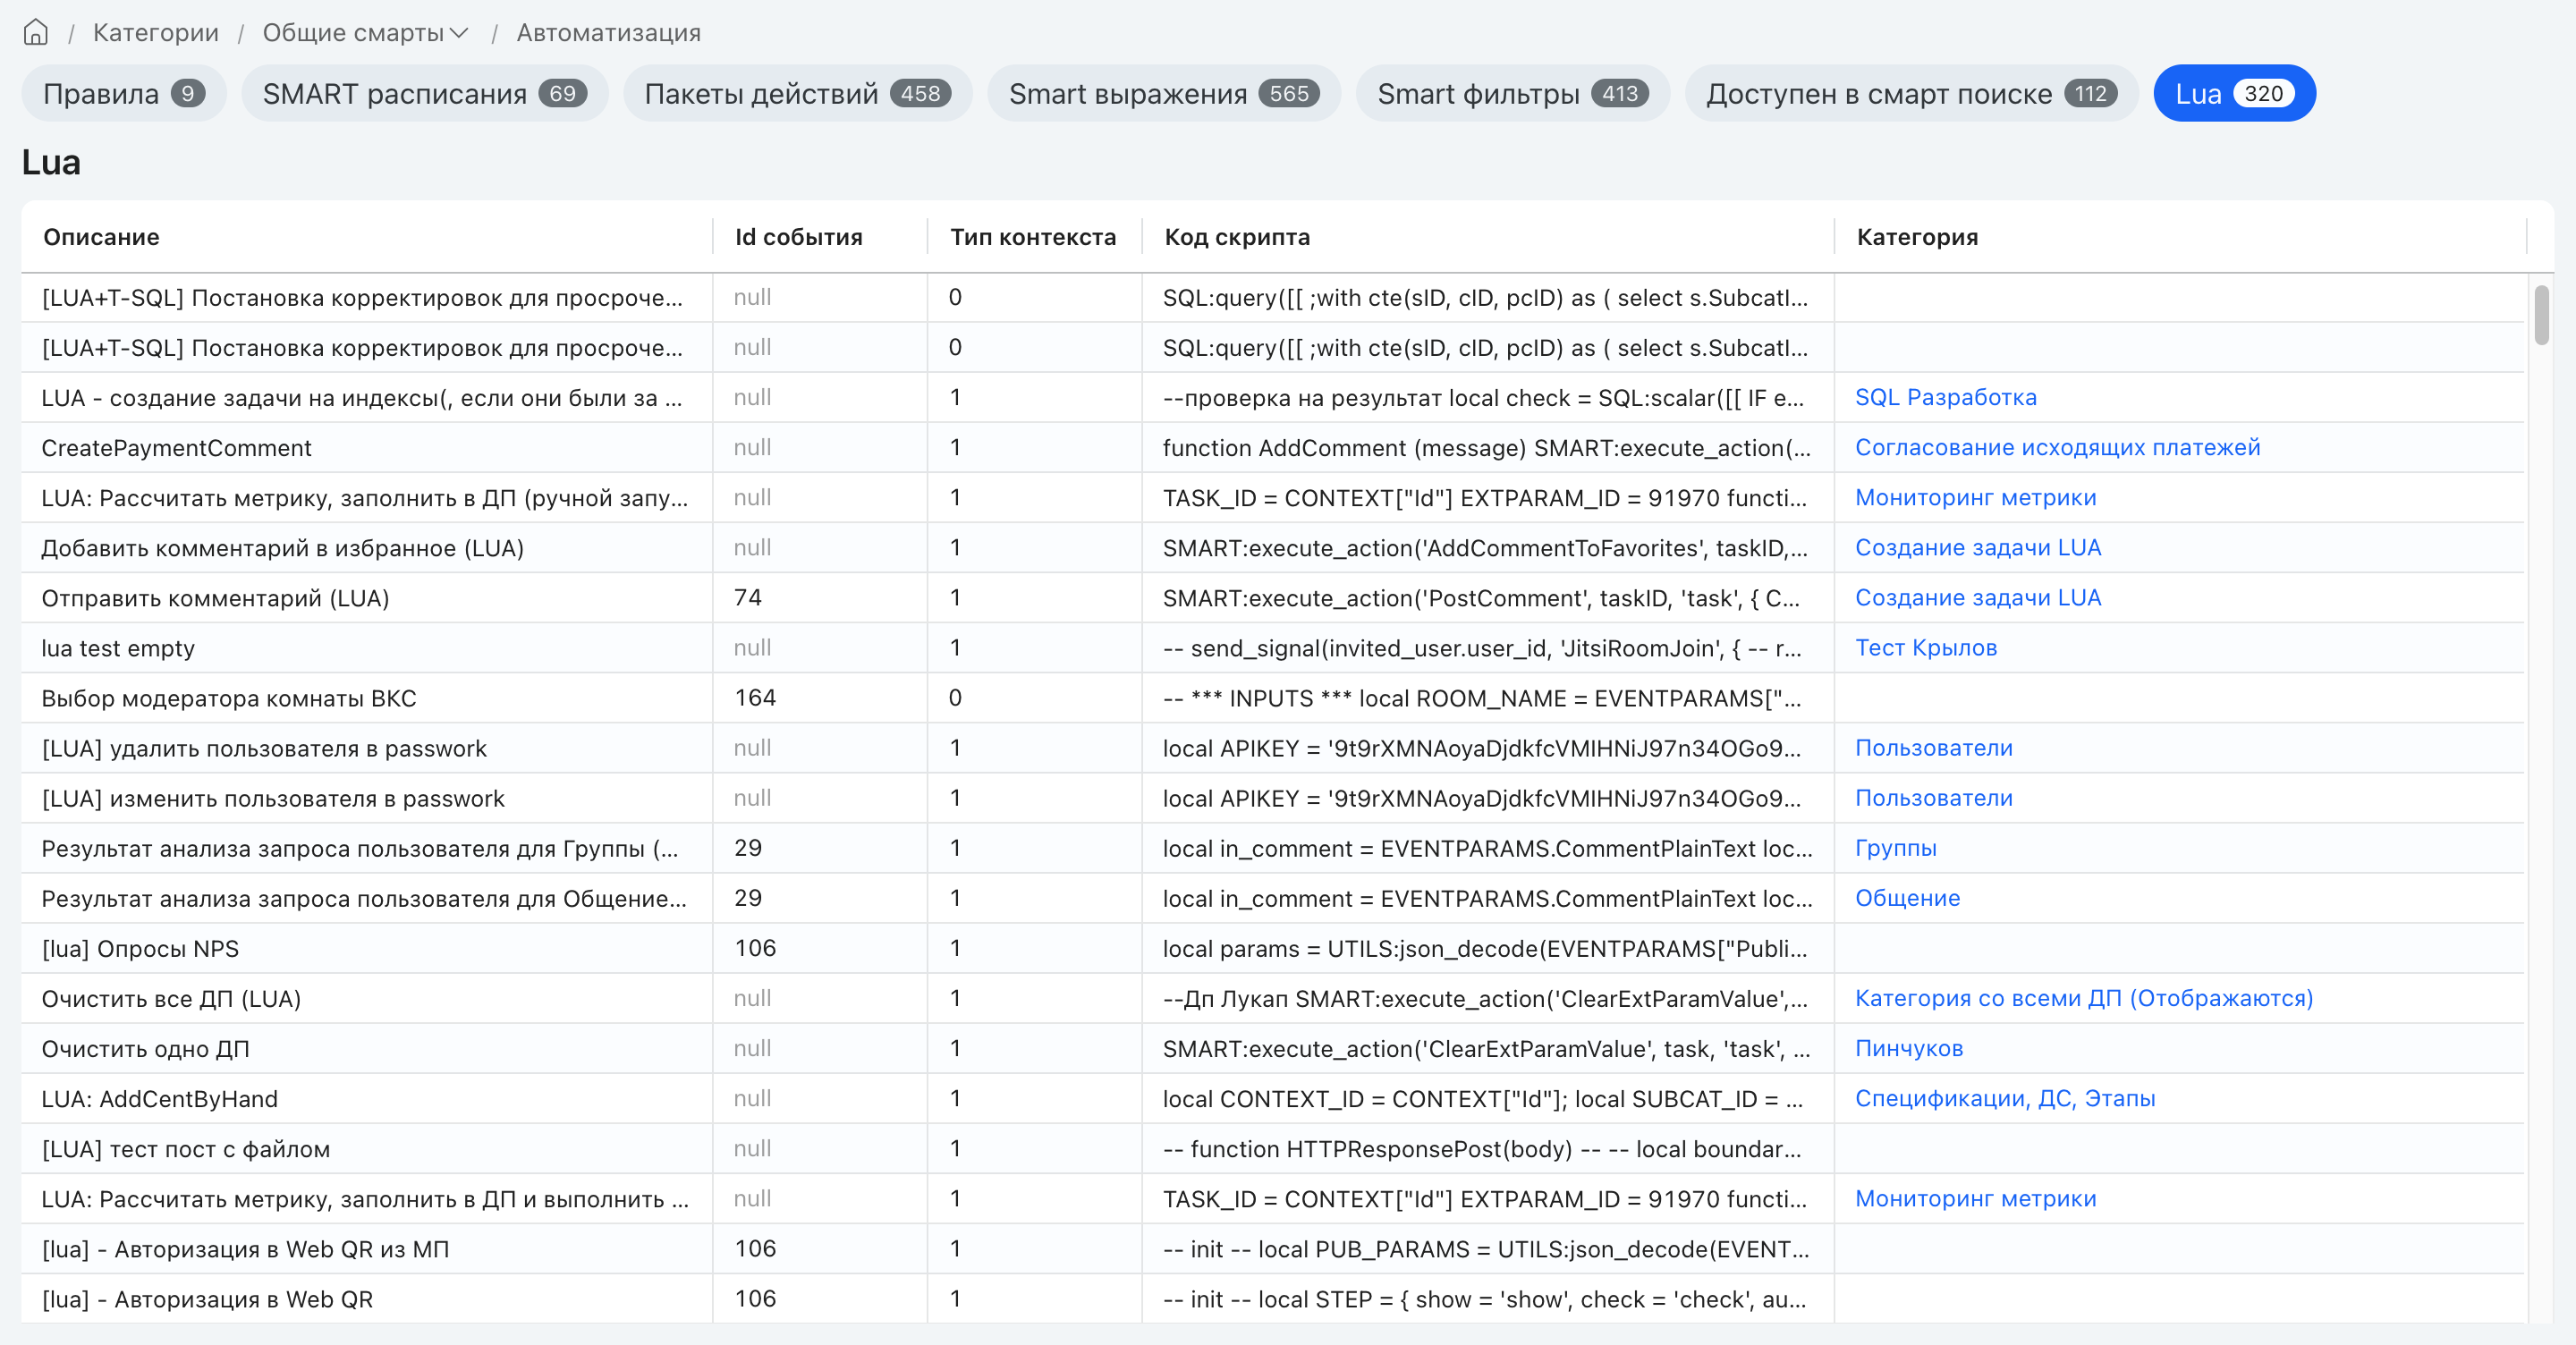Open Создание задачи LUA link for Добавить комментарий row

click(x=1978, y=548)
